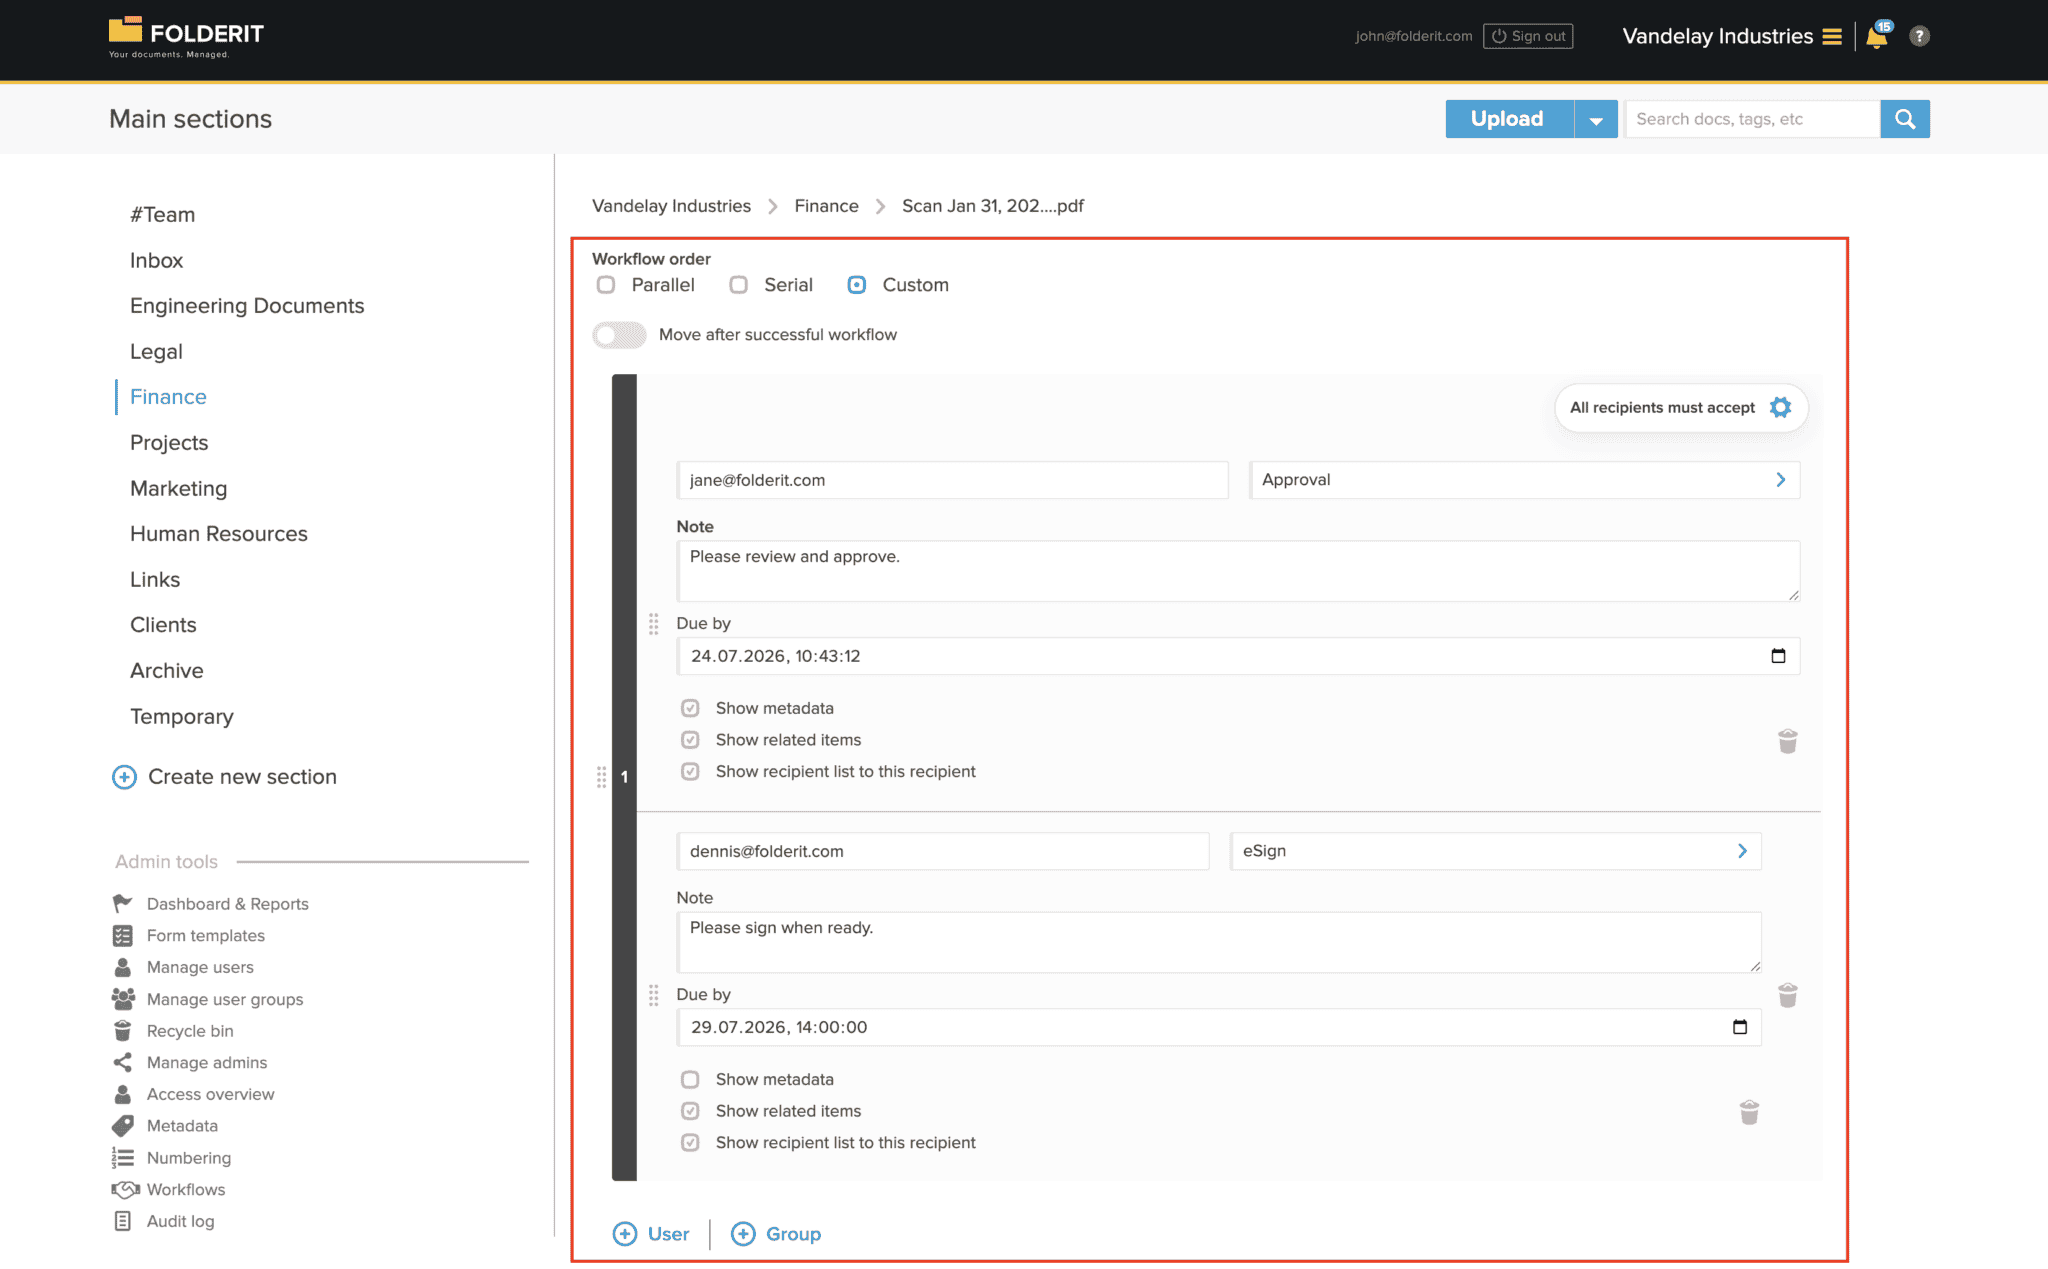Click the plus icon to add a User

point(625,1234)
